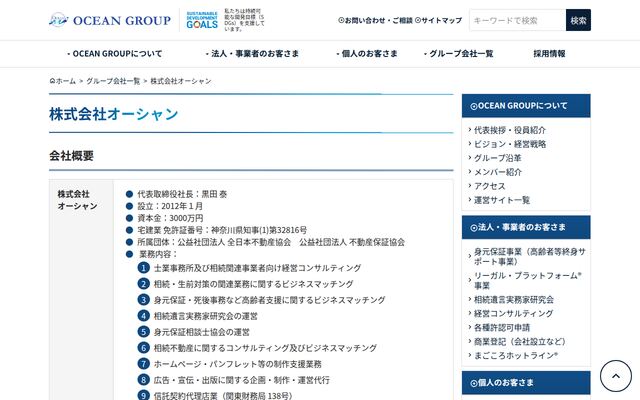
Task: Click the breadcrumb home icon
Action: 52,81
